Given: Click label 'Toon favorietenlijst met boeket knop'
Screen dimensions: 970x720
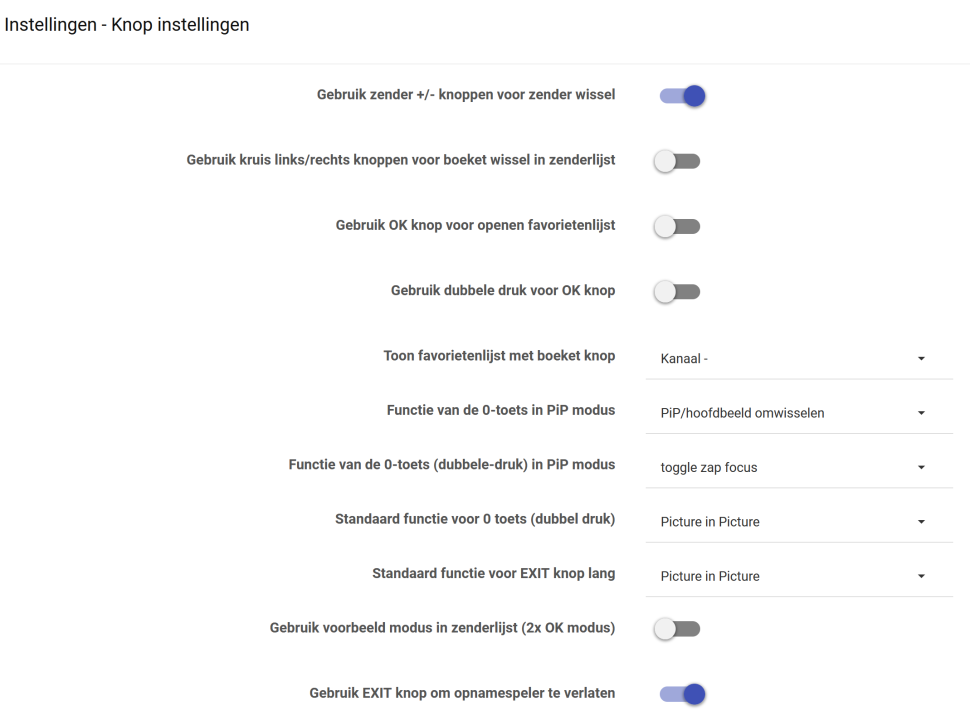Looking at the screenshot, I should click(x=499, y=356).
